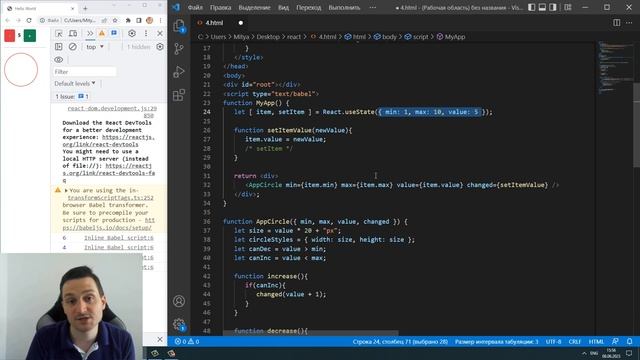Open the Extensions view
Image resolution: width=640 pixels, height=360 pixels.
(179, 95)
